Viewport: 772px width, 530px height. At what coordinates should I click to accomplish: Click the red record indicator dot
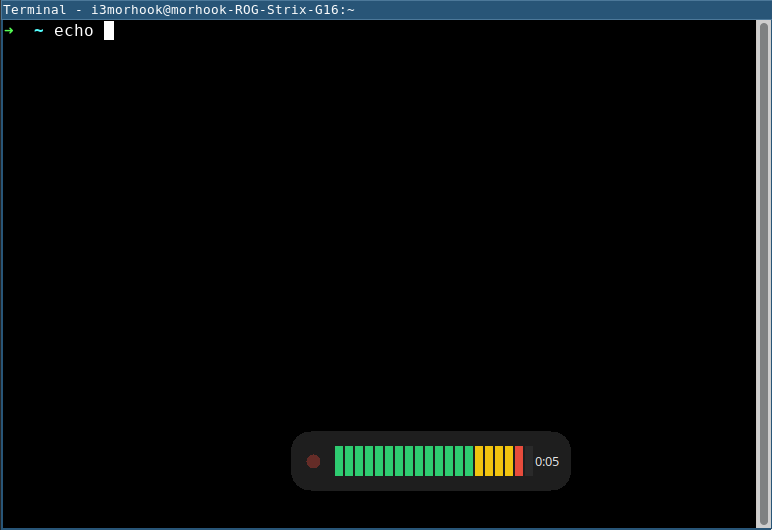[313, 462]
